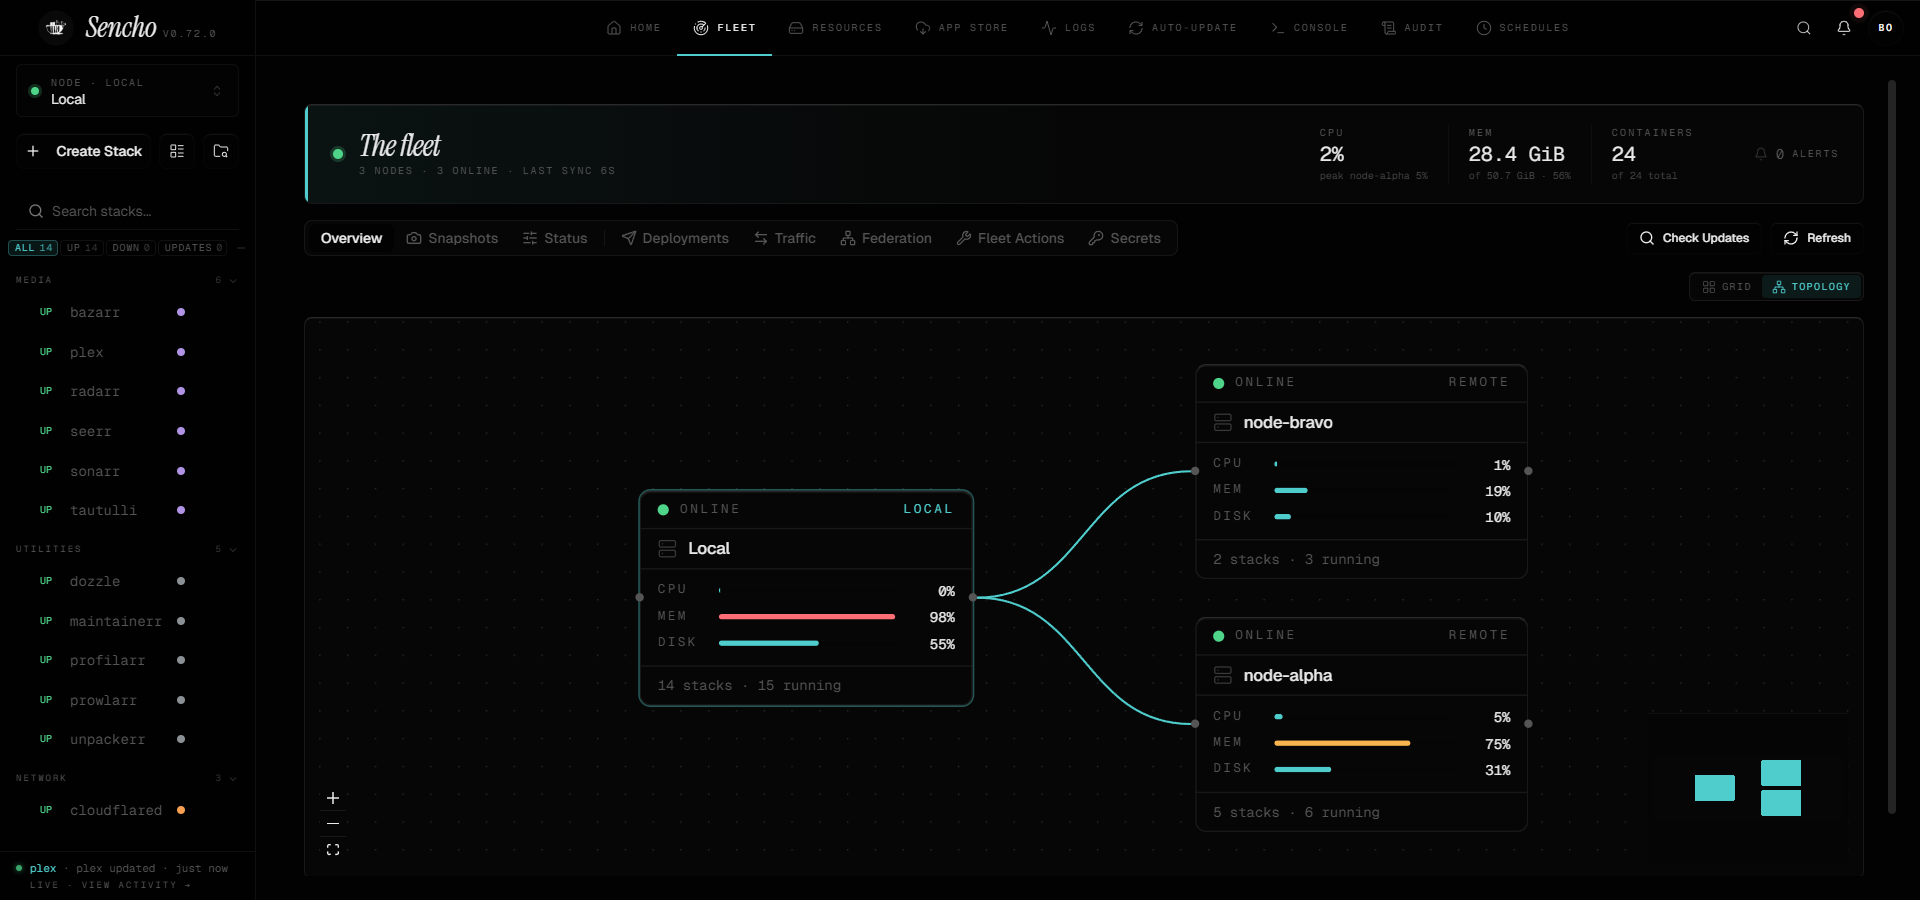The height and width of the screenshot is (900, 1920).
Task: Click the 0 Alerts bell indicator
Action: click(1796, 154)
